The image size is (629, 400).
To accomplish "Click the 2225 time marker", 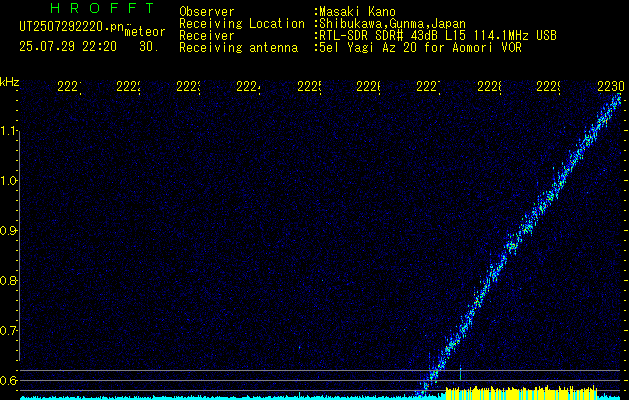I will pyautogui.click(x=309, y=87).
